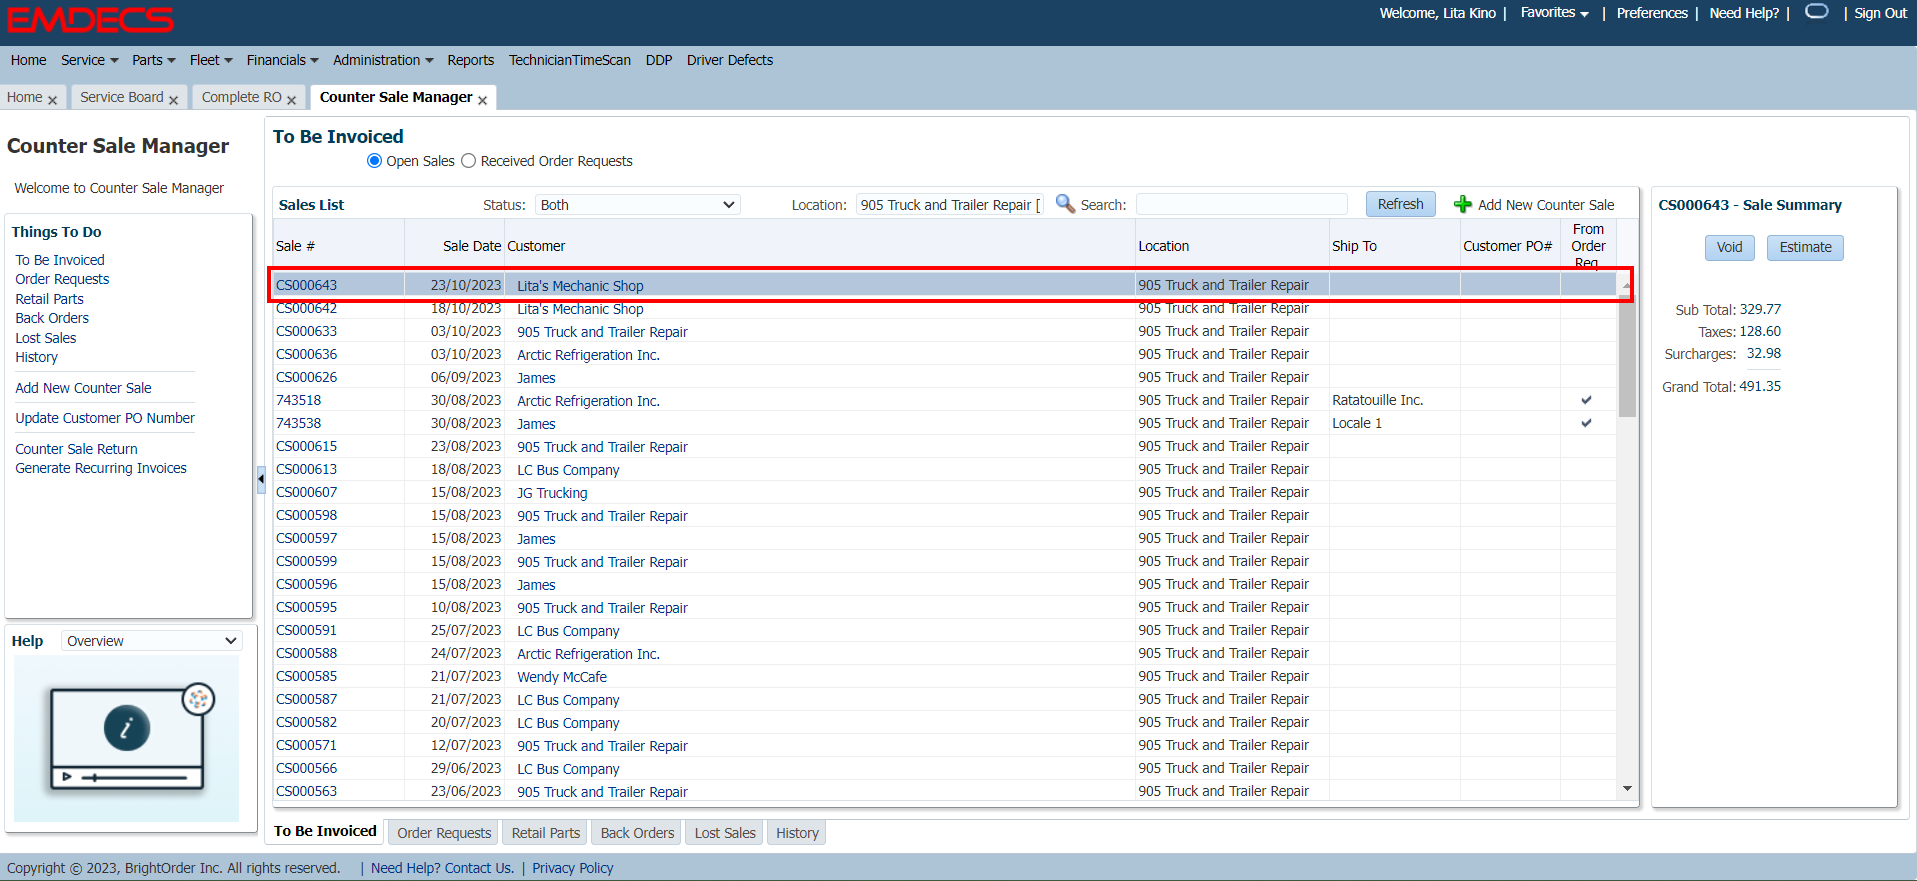
Task: Close the Complete RO tab using X icon
Action: click(292, 100)
